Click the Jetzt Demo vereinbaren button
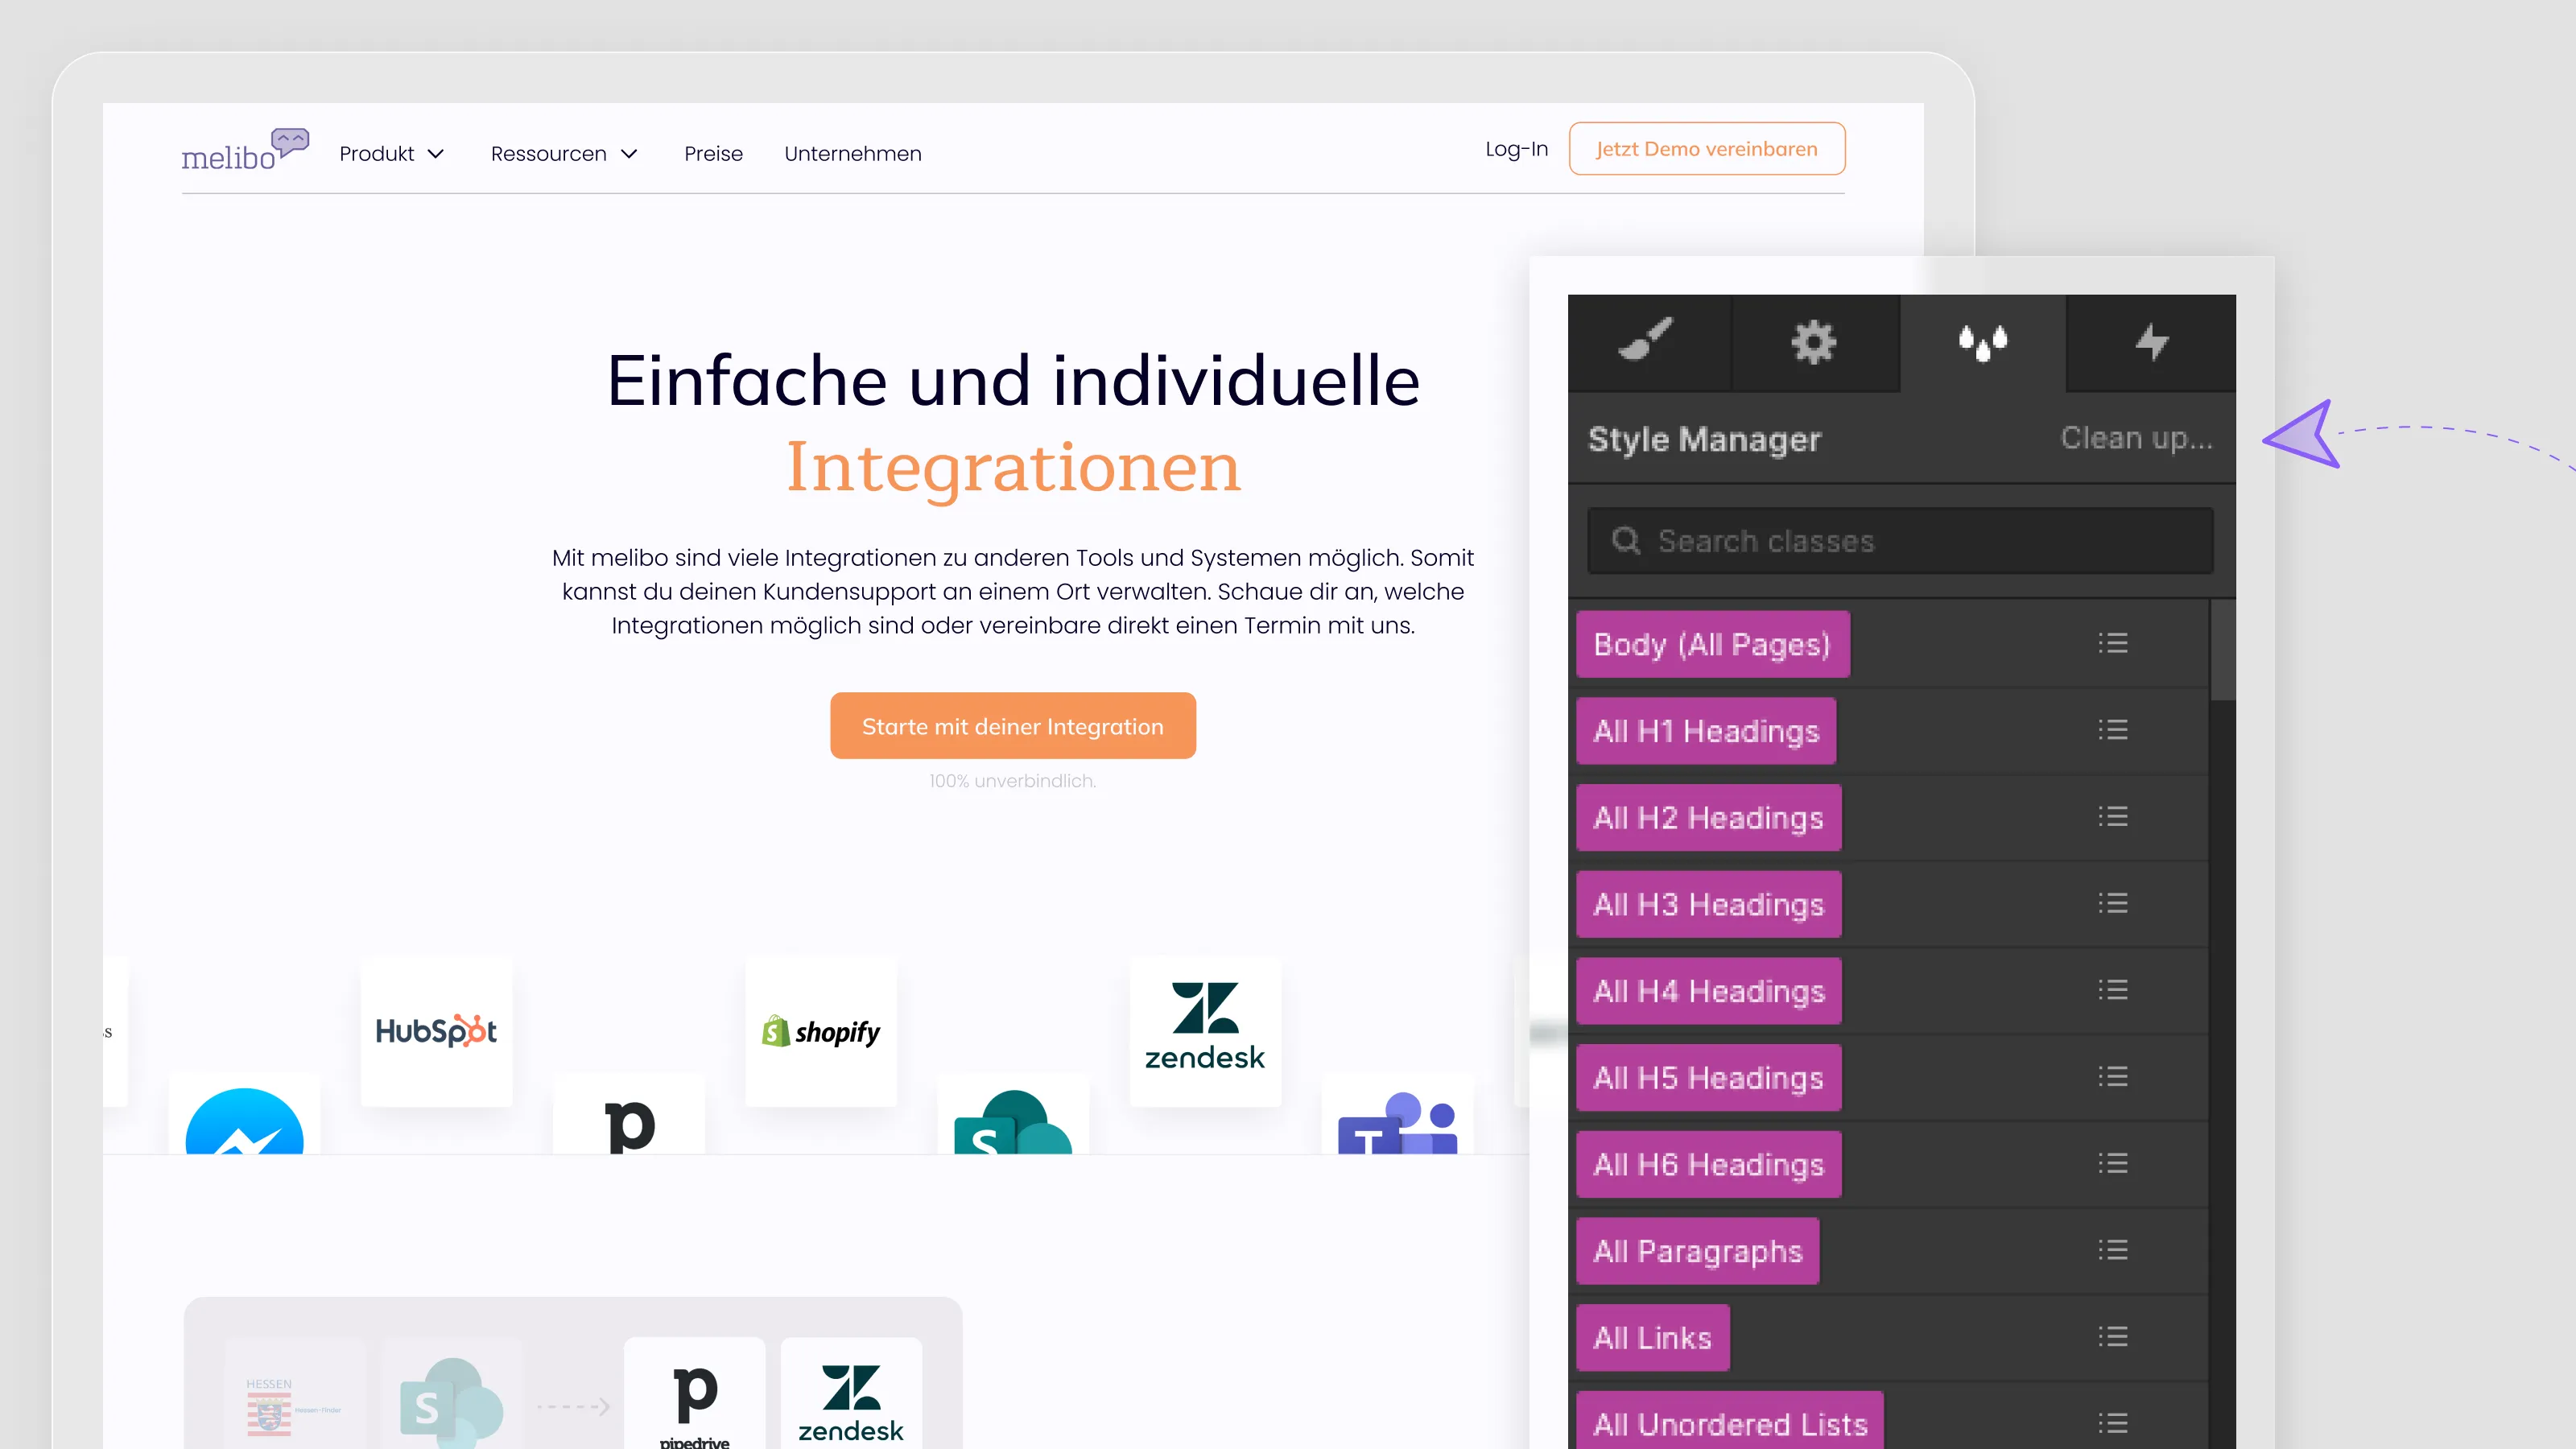 pyautogui.click(x=1706, y=148)
